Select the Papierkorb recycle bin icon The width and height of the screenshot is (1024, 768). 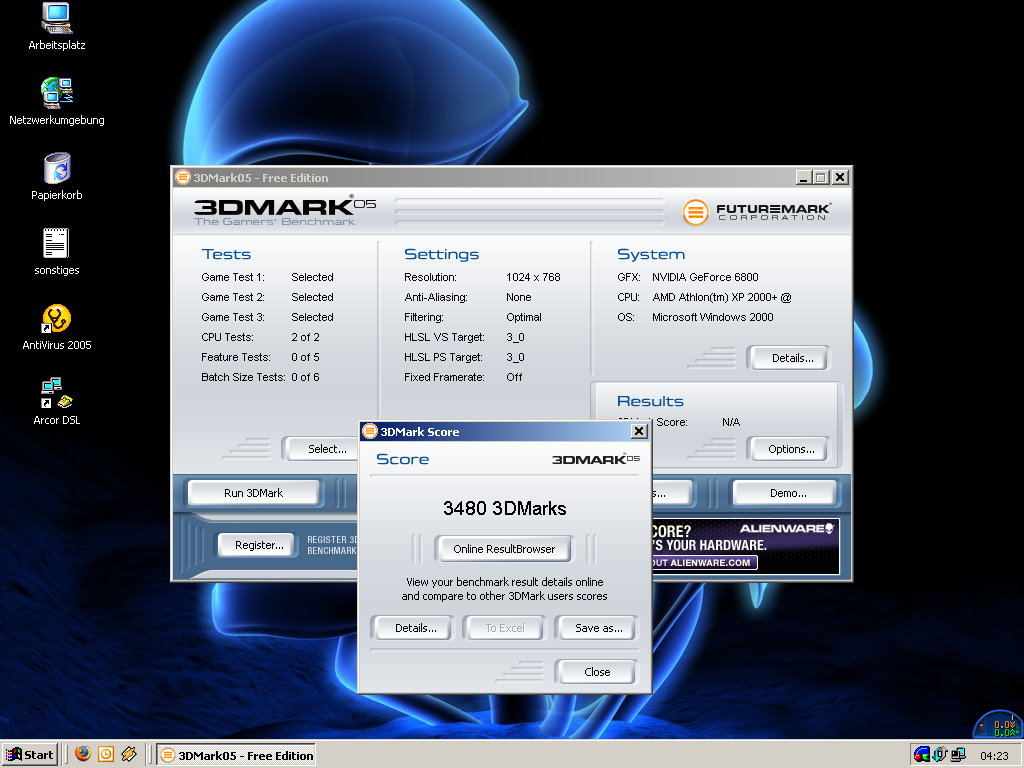coord(56,176)
